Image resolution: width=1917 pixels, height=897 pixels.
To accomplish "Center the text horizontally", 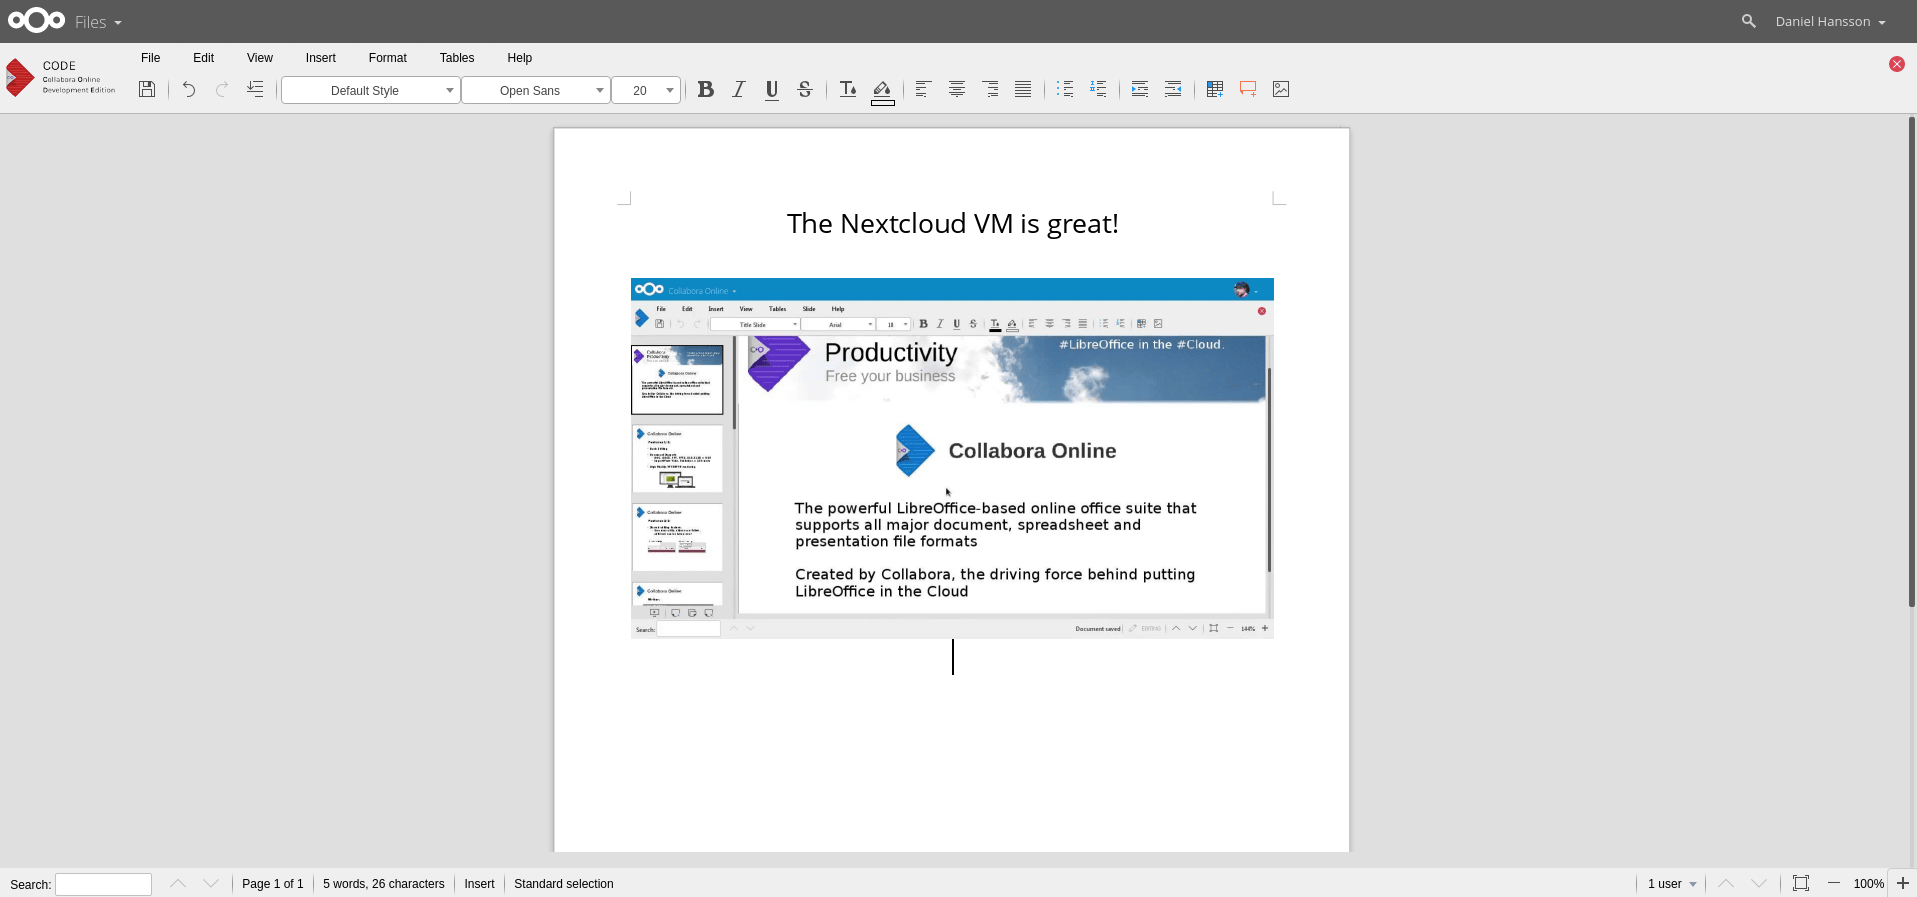I will (x=957, y=89).
